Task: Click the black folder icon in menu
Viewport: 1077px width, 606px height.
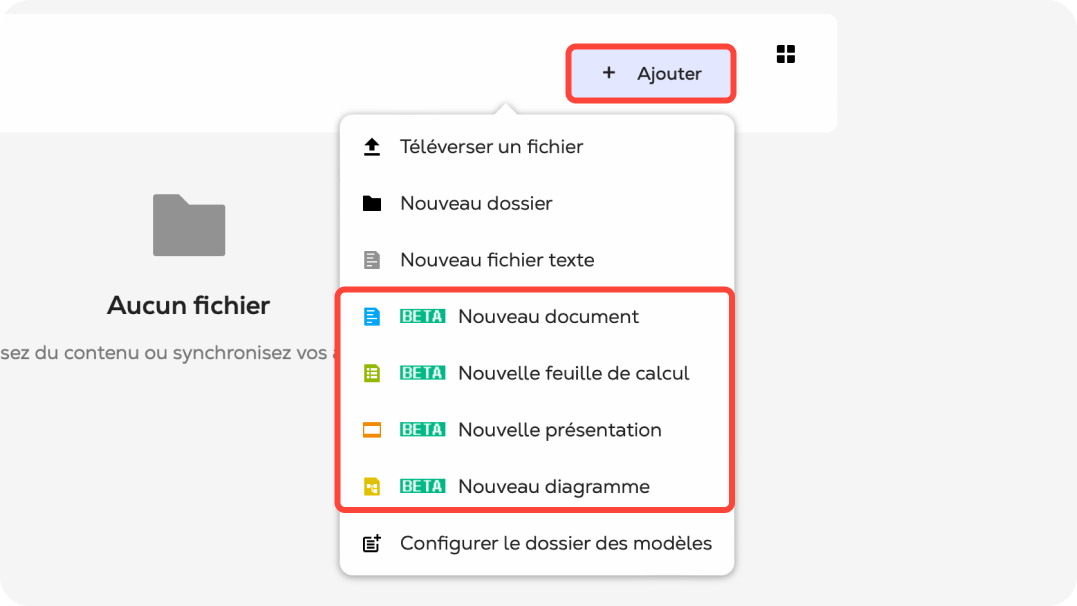Action: 372,204
